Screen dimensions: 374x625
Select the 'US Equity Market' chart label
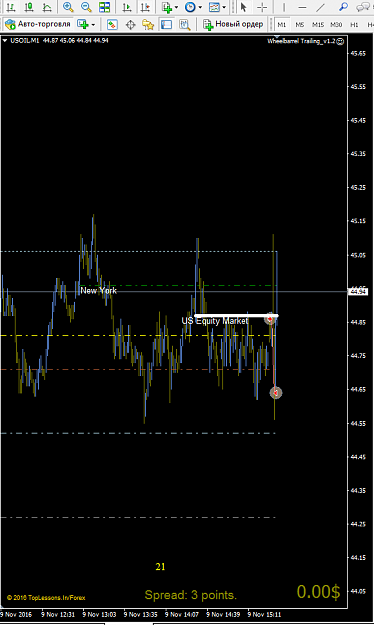[x=215, y=321]
